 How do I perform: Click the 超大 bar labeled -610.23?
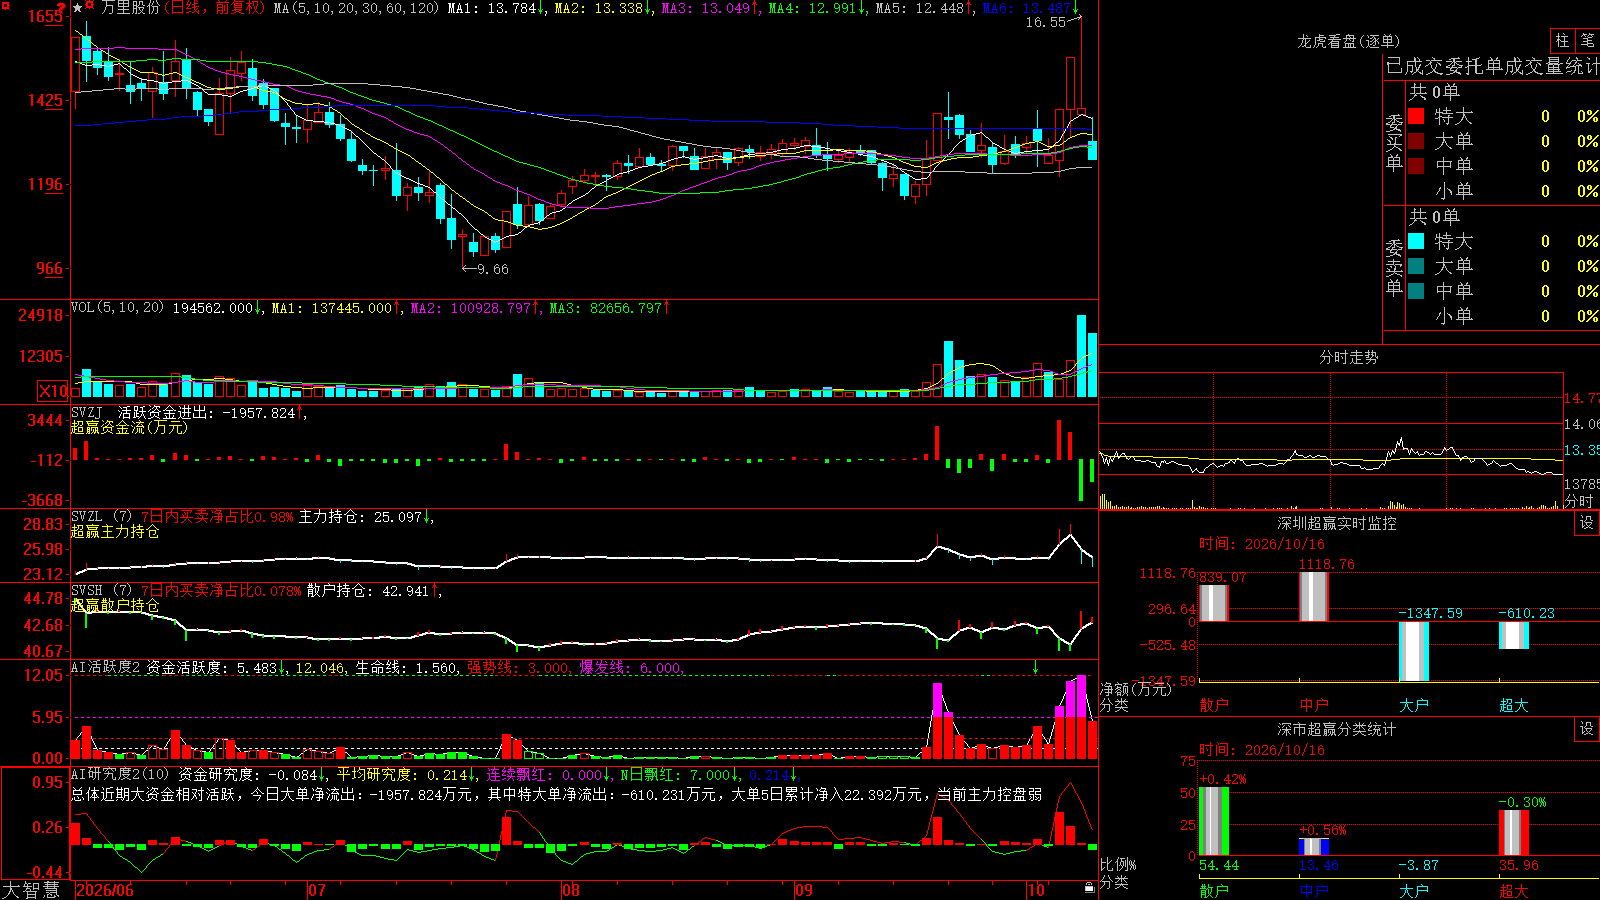tap(1514, 635)
